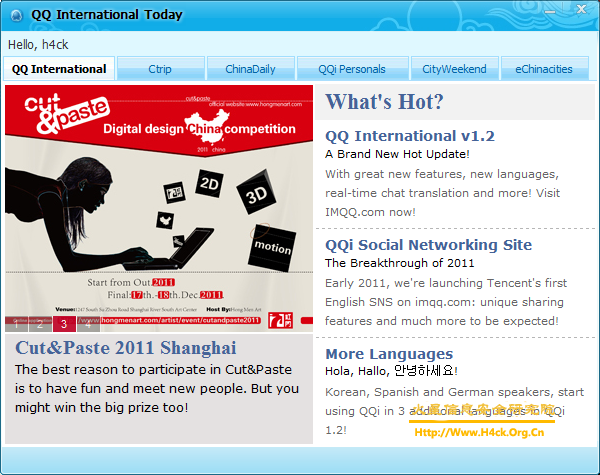The image size is (600, 475).
Task: Click the "What's Hot?" heading
Action: pyautogui.click(x=384, y=102)
